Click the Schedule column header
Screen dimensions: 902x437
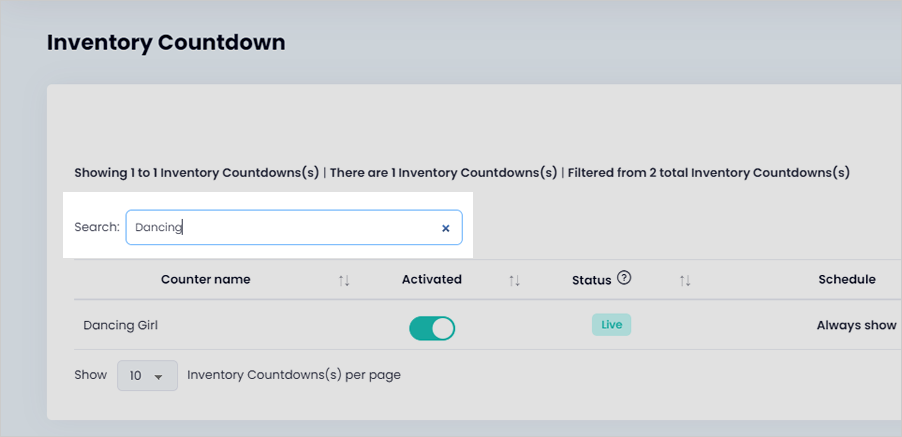pos(847,279)
